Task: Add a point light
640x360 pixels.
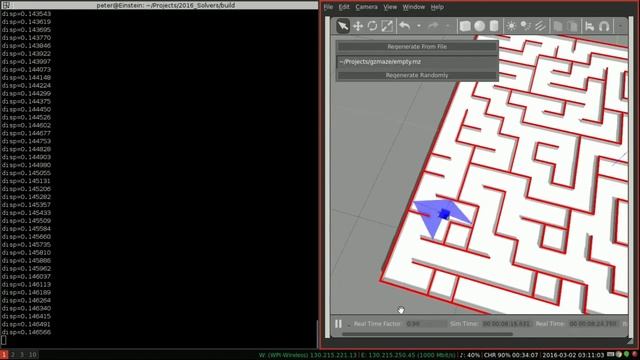Action: (x=511, y=26)
